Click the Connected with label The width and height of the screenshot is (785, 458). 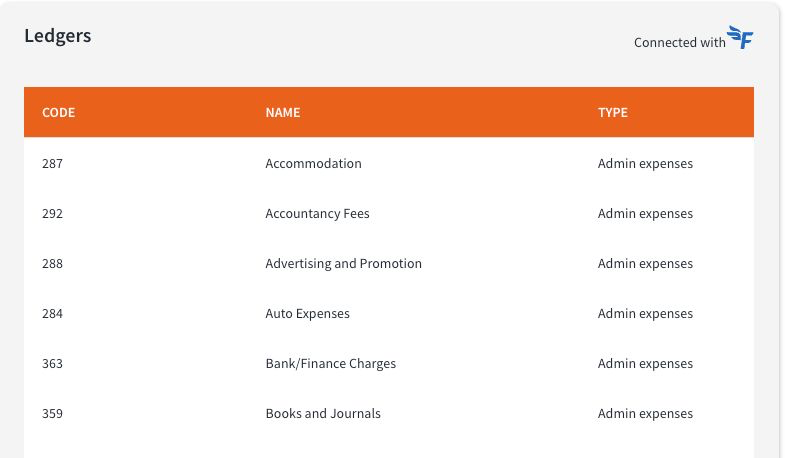tap(679, 43)
